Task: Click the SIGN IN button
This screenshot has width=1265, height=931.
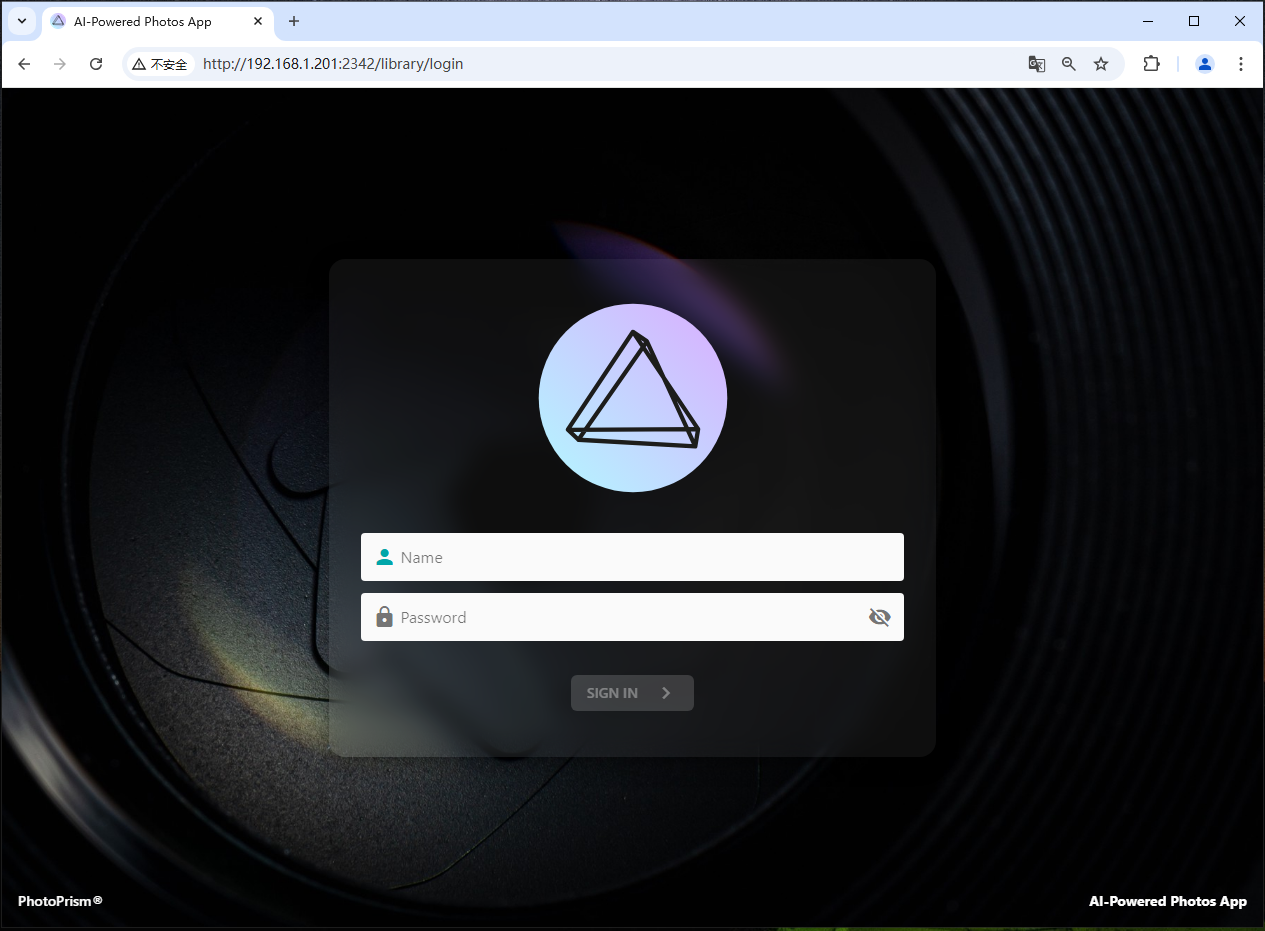Action: click(632, 693)
